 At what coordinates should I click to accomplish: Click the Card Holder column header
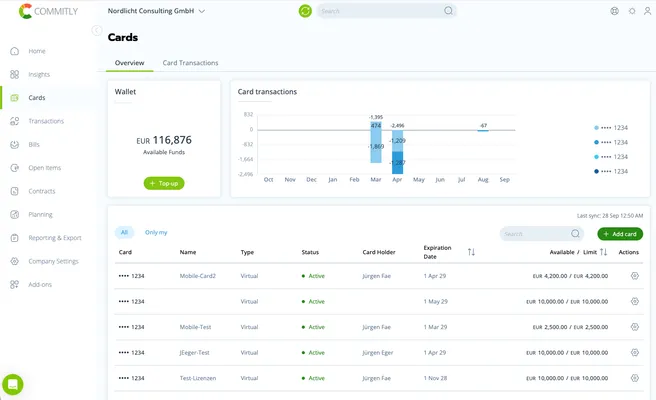(379, 252)
